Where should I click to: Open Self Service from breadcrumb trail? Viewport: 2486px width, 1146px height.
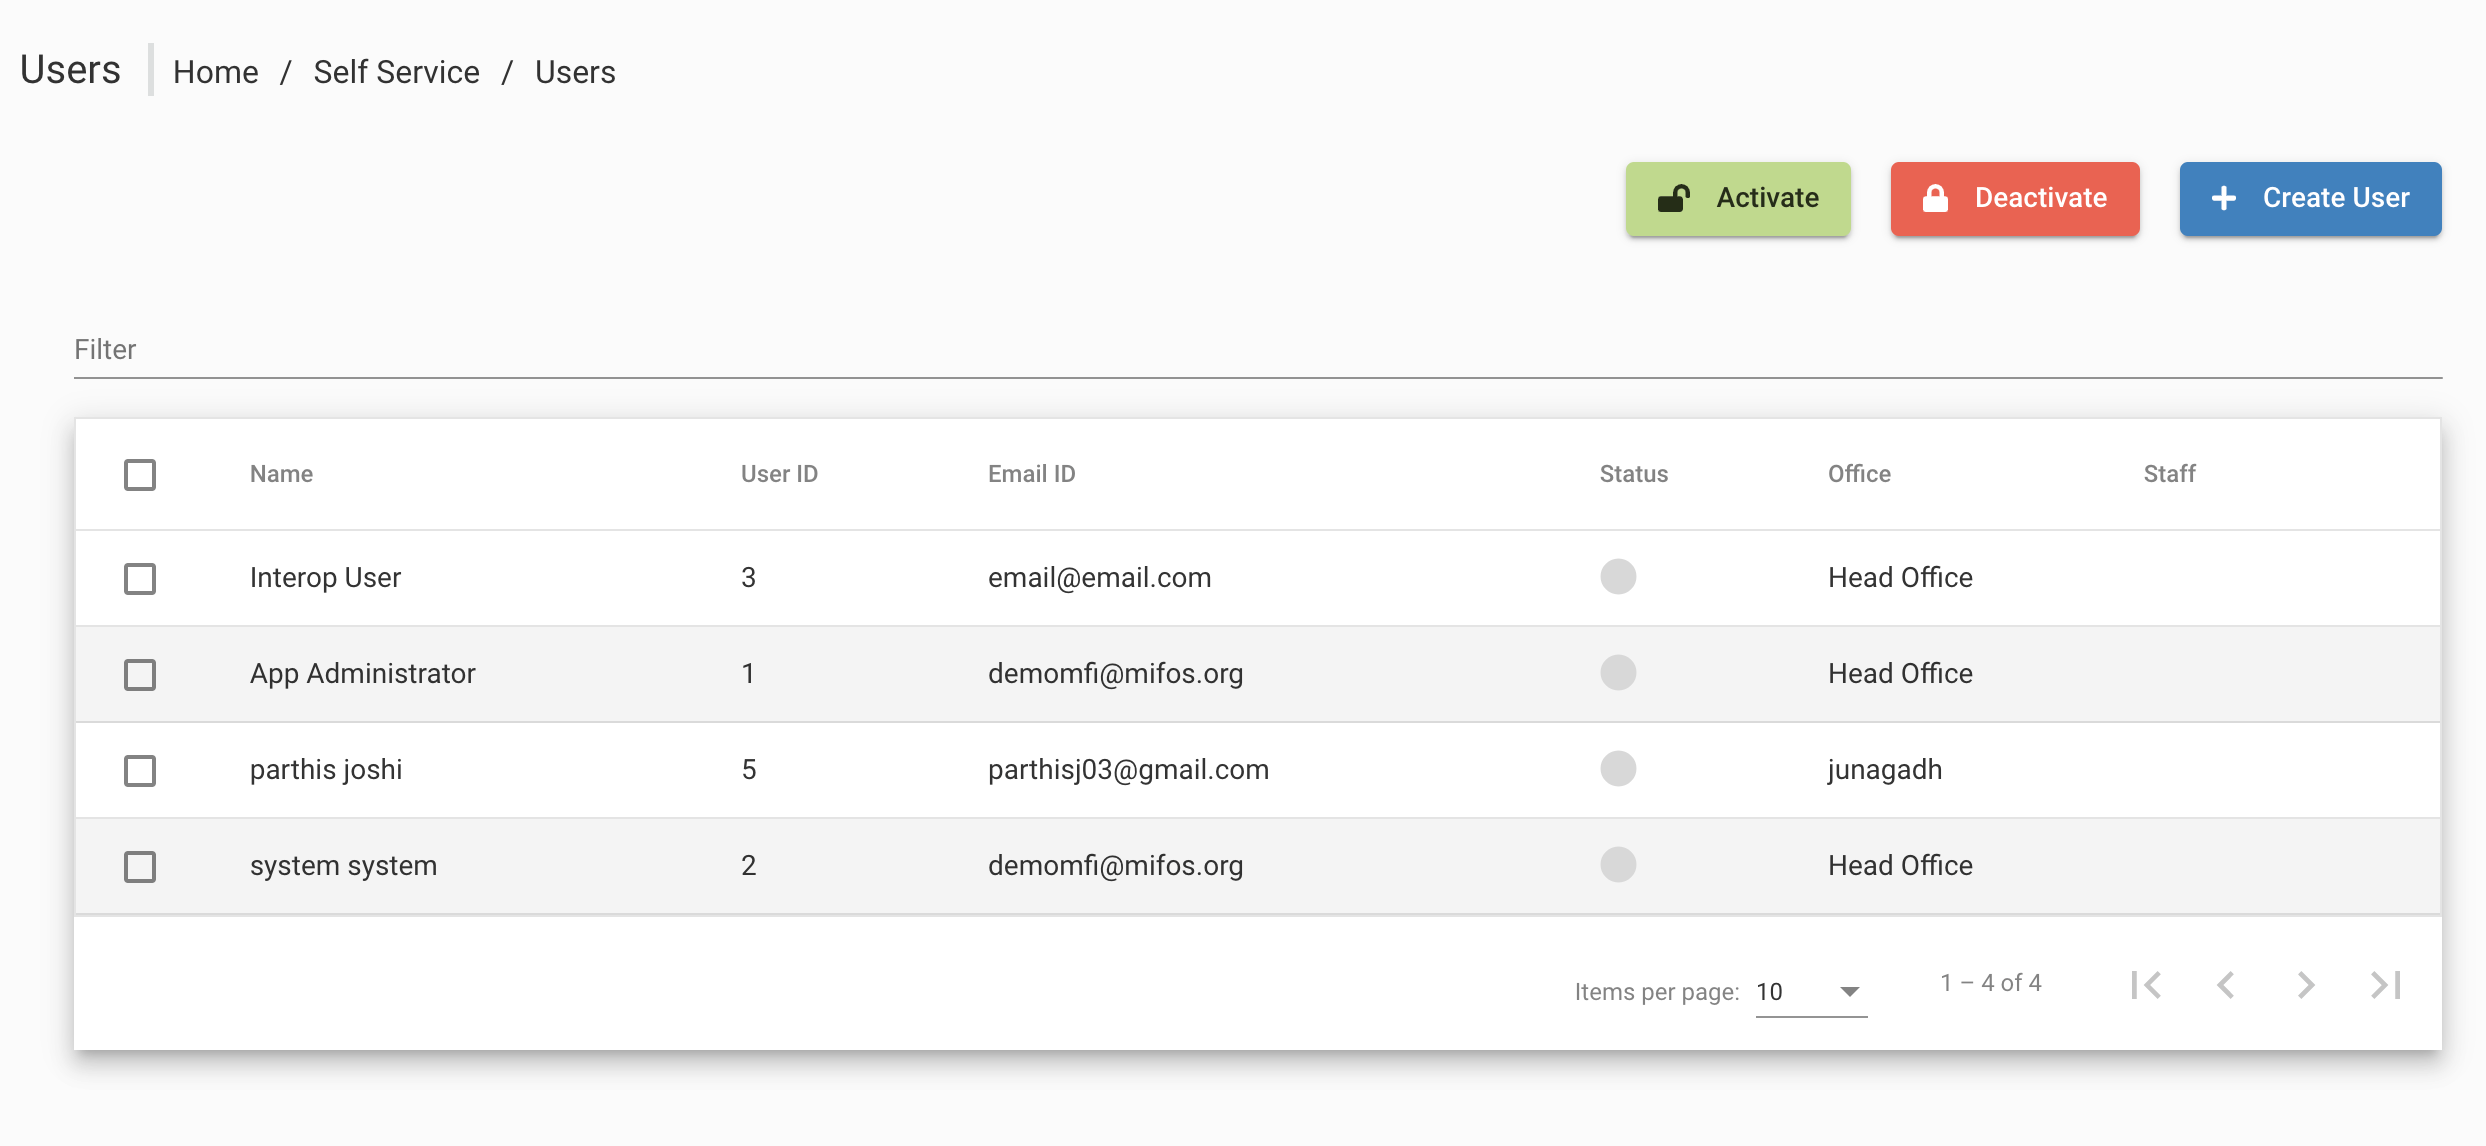396,71
